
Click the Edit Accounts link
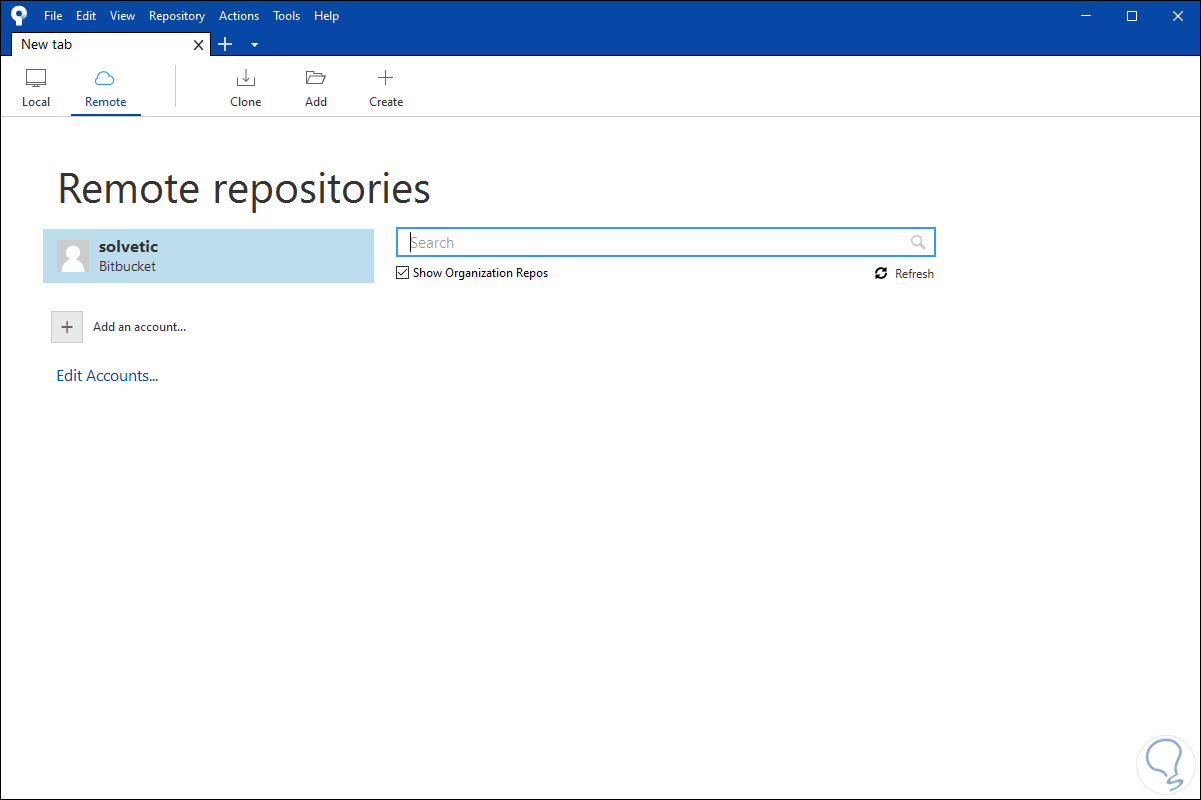coord(107,376)
